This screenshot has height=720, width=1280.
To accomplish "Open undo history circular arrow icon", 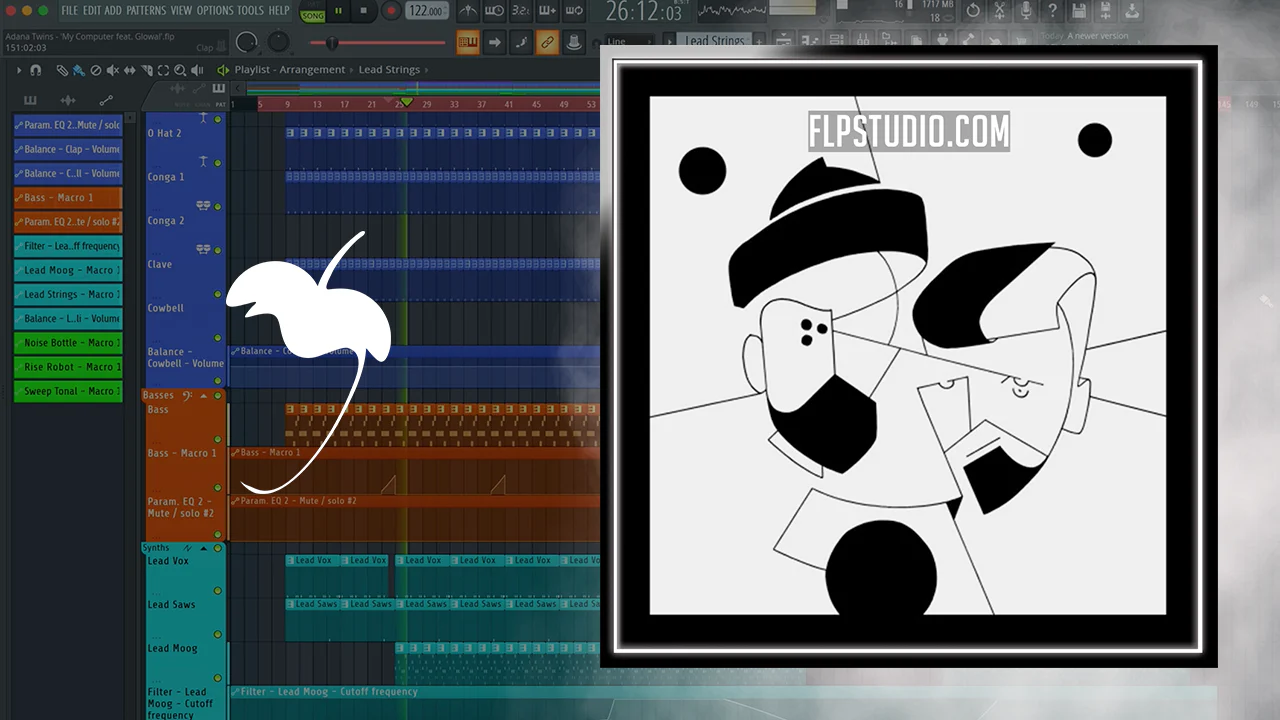I will 973,12.
